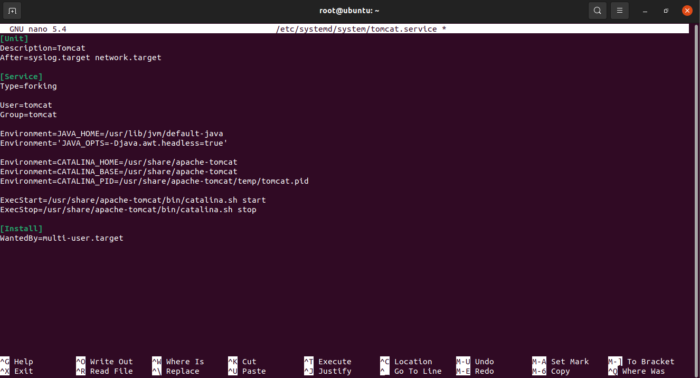Click the ^G Help shortcut
This screenshot has width=700, height=378.
pyautogui.click(x=17, y=361)
